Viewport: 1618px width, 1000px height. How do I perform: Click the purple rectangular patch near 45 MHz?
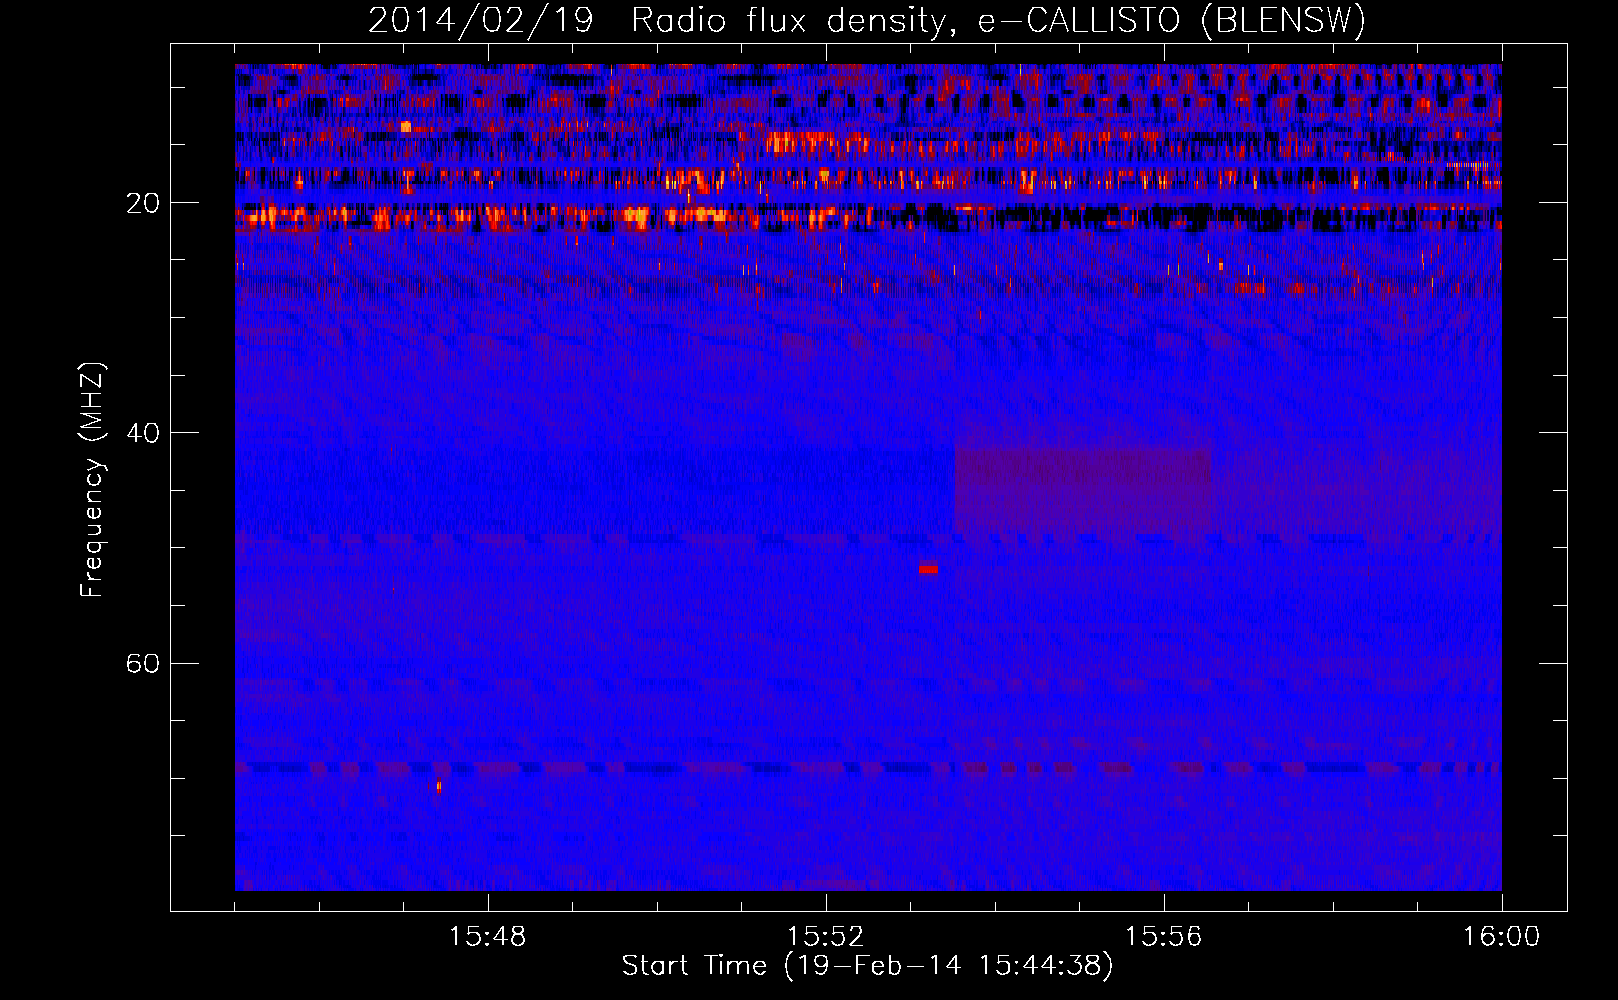point(1084,490)
